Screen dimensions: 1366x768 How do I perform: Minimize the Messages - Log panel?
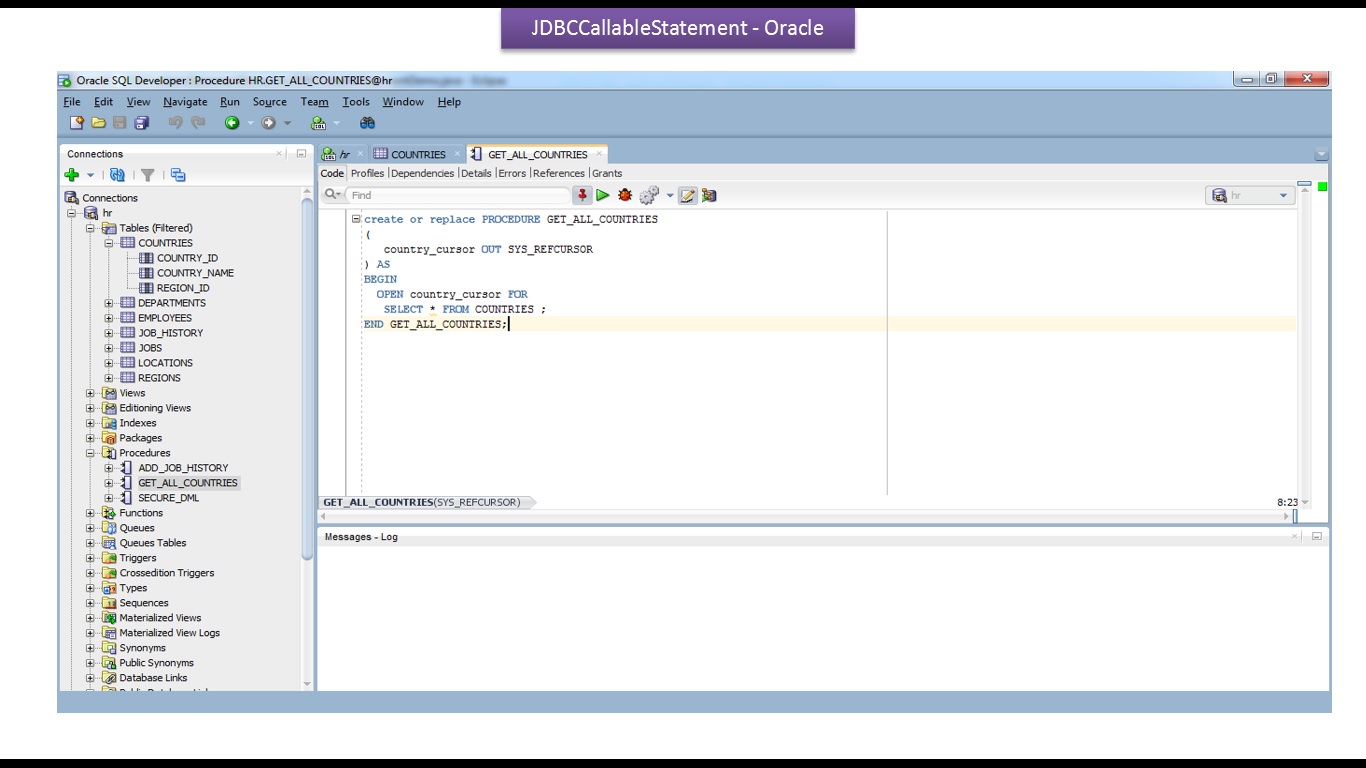click(1317, 537)
